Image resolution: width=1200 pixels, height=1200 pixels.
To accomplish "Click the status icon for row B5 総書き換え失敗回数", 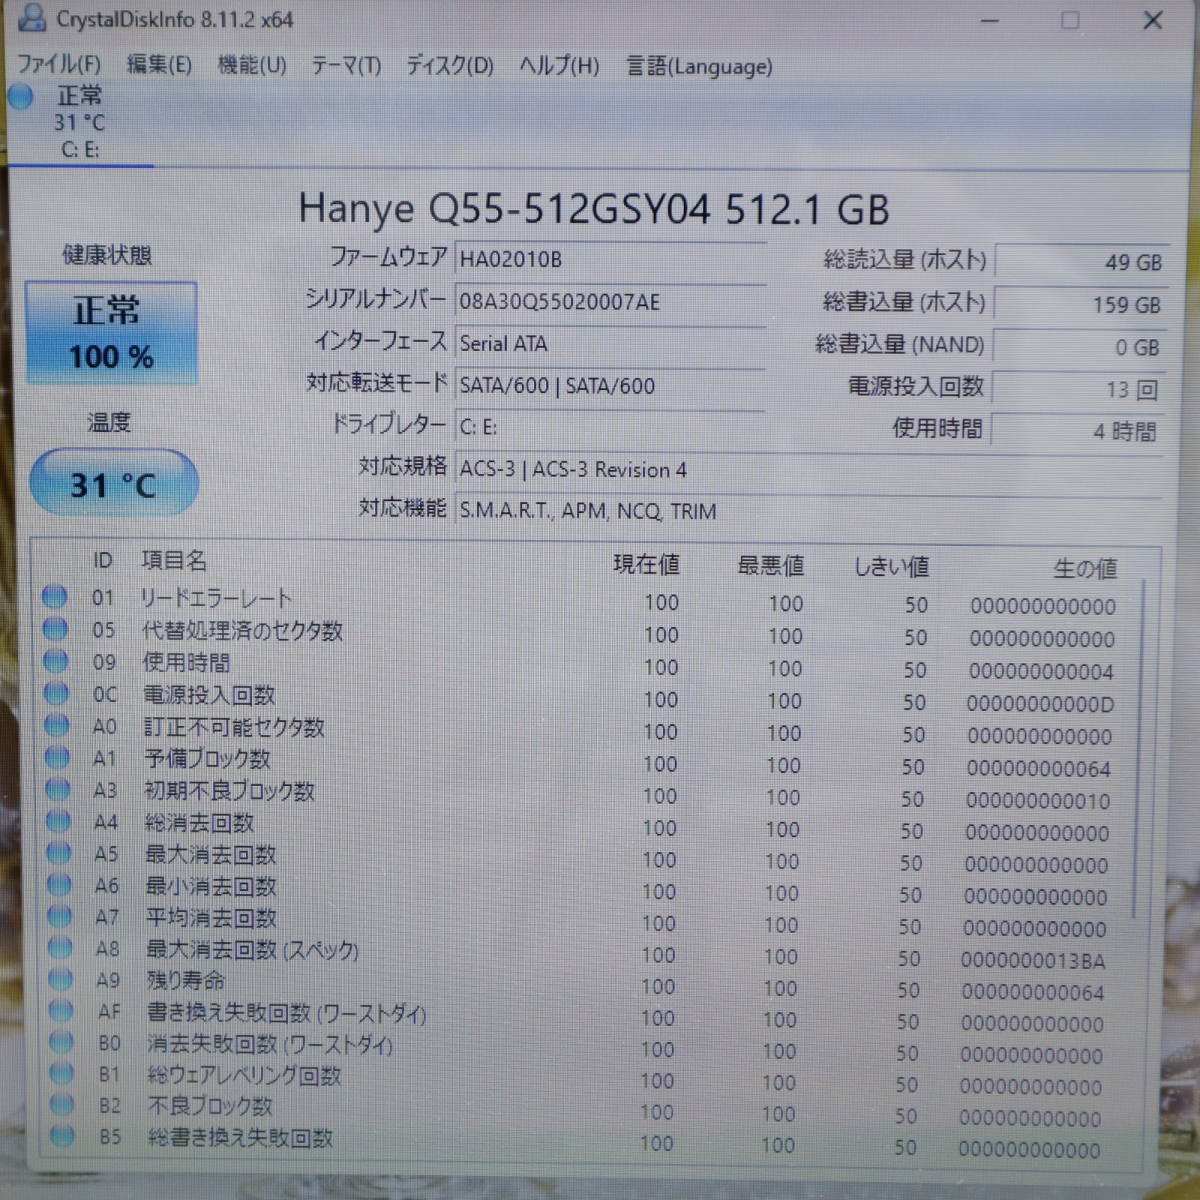I will 63,1135.
